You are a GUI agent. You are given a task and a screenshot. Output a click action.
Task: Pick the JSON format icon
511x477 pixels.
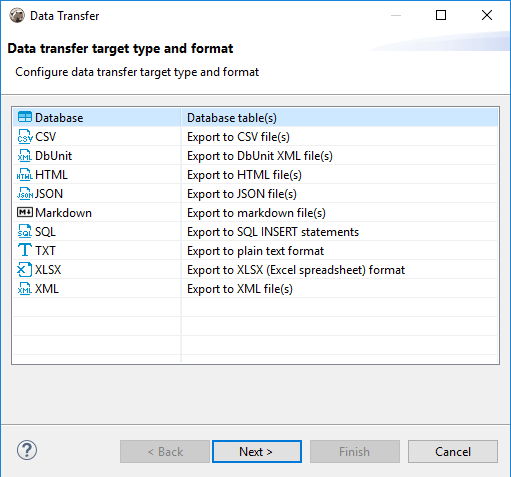(x=25, y=193)
